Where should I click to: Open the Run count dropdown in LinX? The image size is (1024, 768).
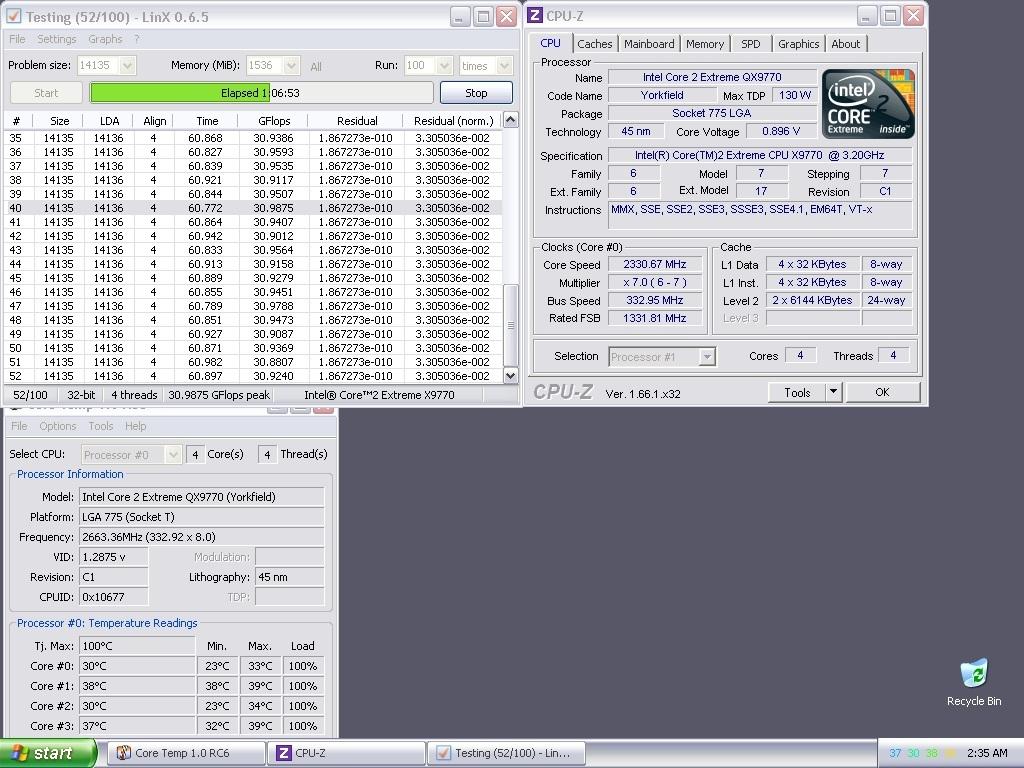point(444,65)
